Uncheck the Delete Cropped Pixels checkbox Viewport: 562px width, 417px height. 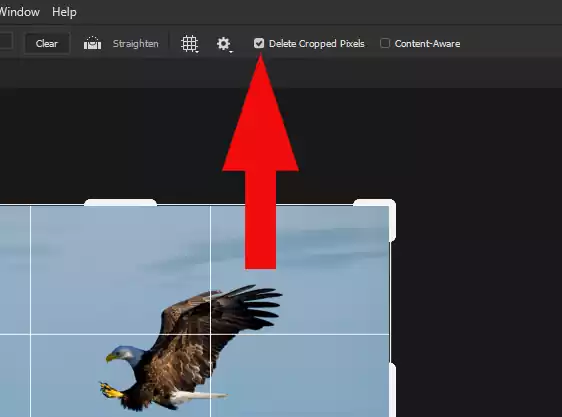[259, 43]
